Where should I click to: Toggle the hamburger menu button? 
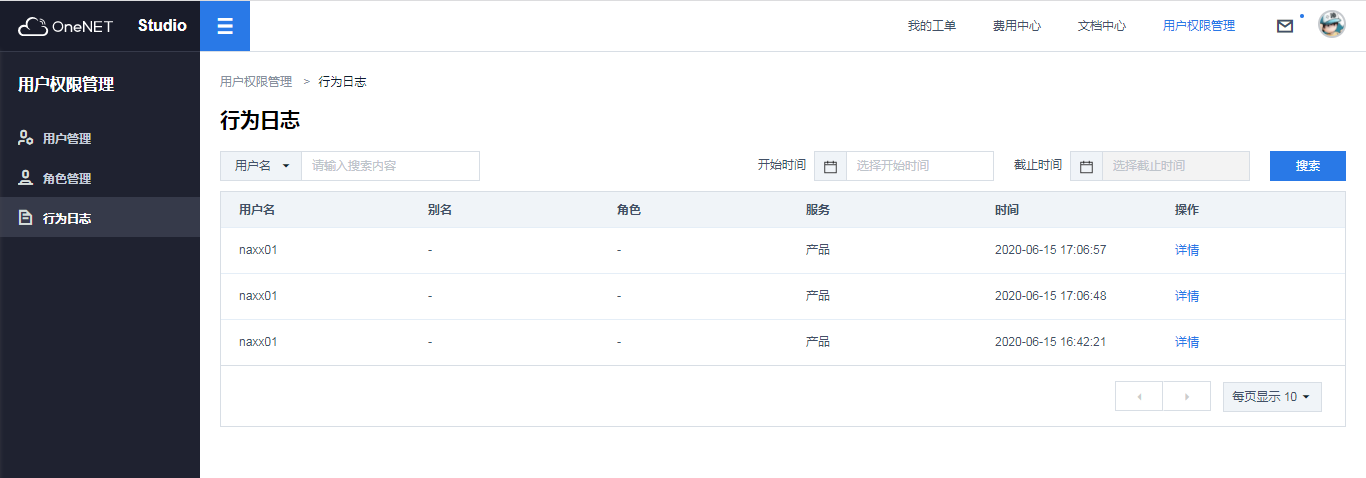click(225, 26)
